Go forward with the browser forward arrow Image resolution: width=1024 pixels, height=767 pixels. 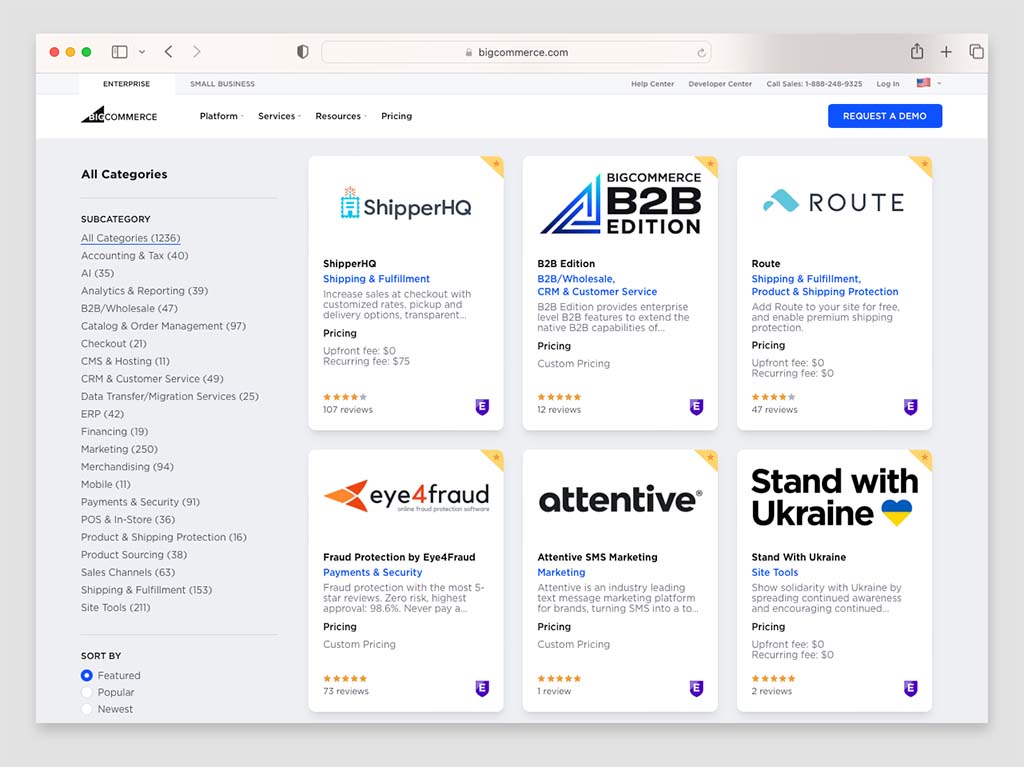(x=197, y=52)
